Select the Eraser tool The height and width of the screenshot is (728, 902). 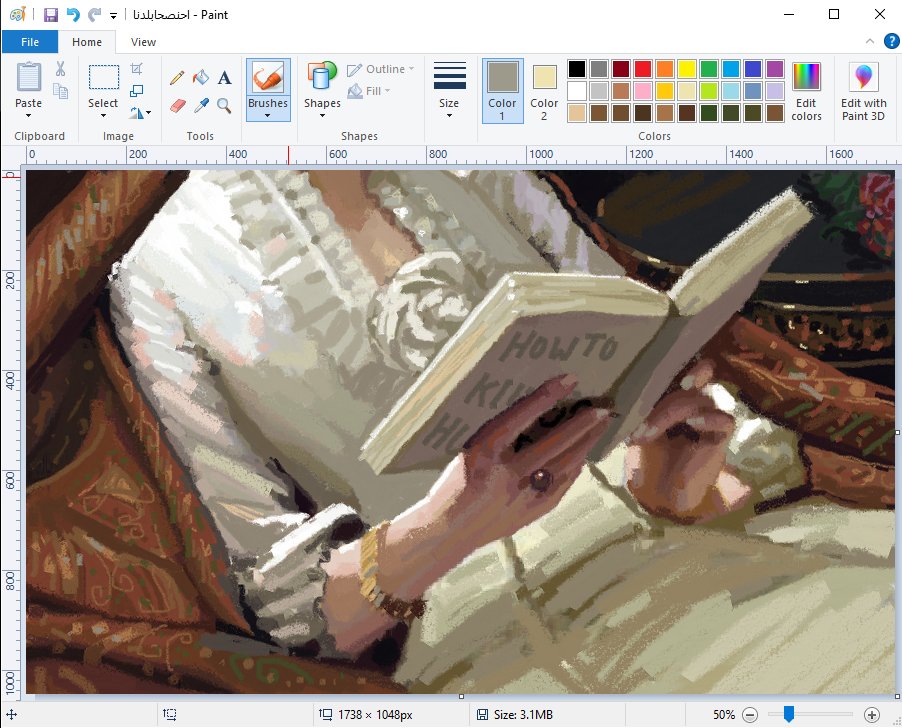177,106
